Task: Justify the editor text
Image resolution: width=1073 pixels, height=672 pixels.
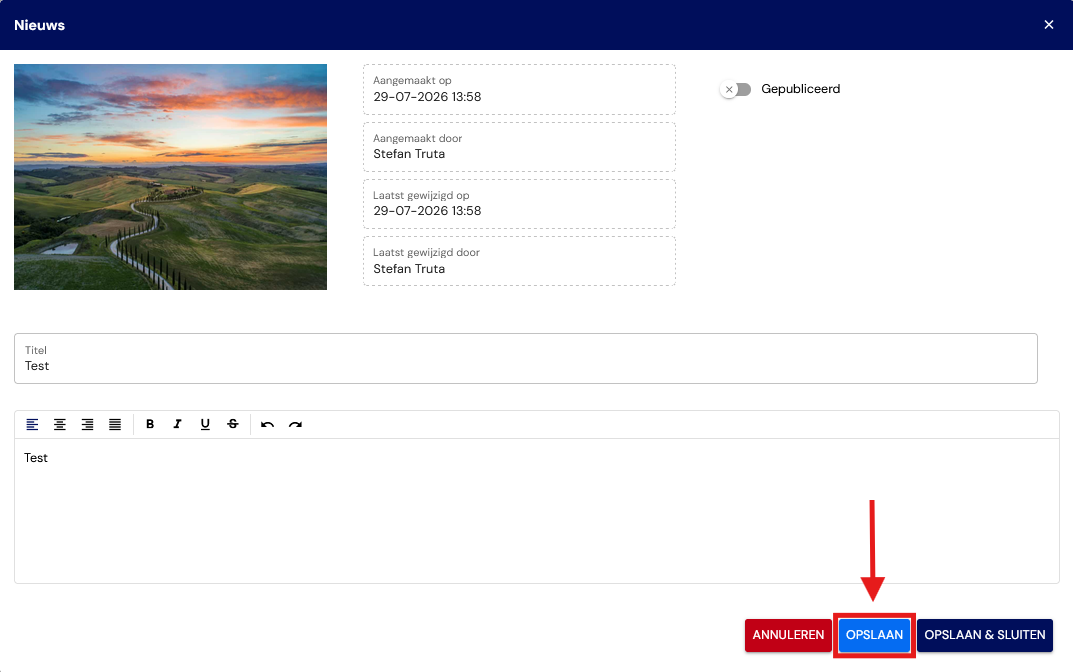Action: [x=115, y=424]
